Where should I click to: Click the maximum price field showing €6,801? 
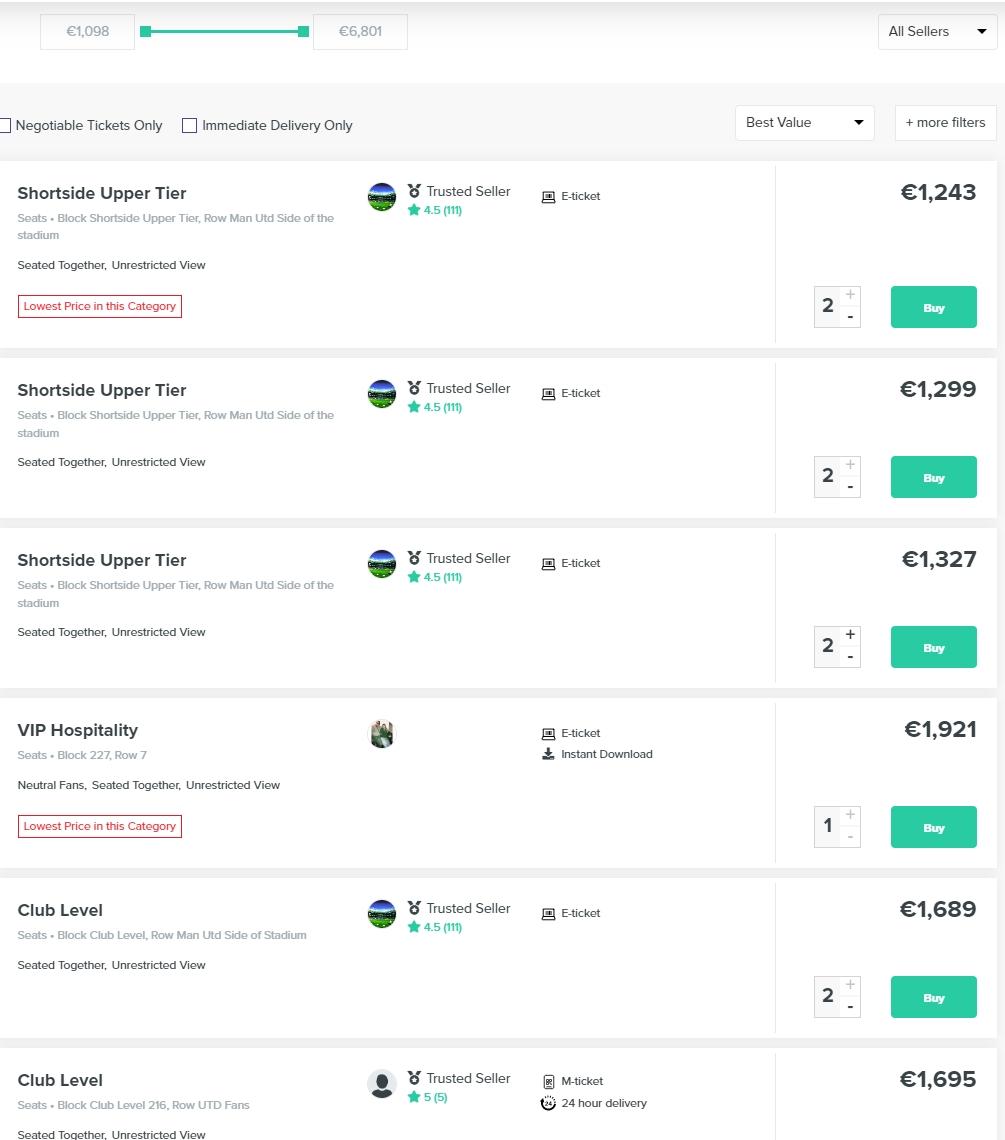coord(360,32)
